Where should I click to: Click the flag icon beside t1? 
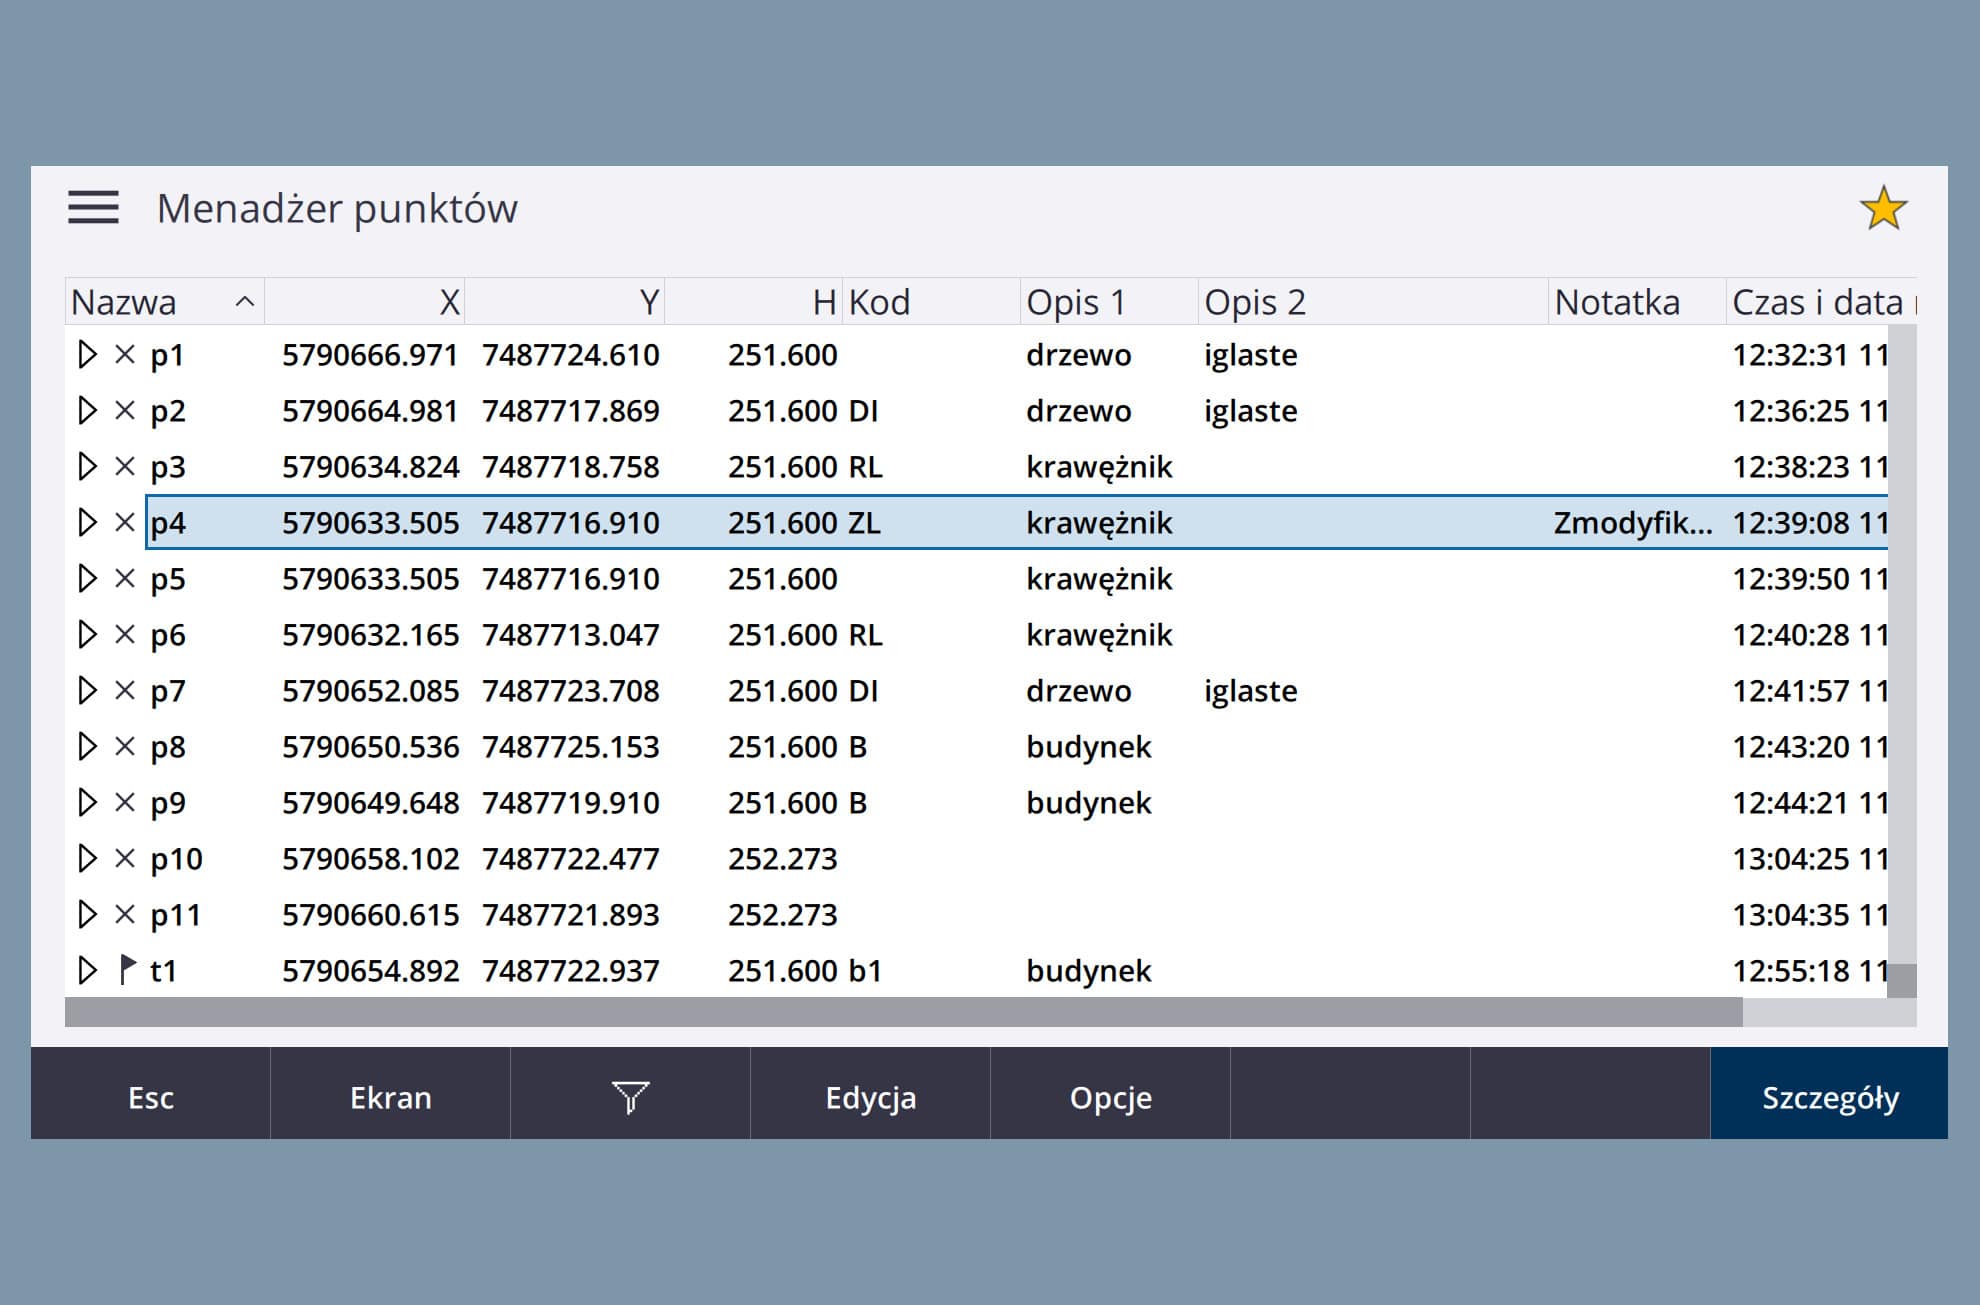coord(127,970)
